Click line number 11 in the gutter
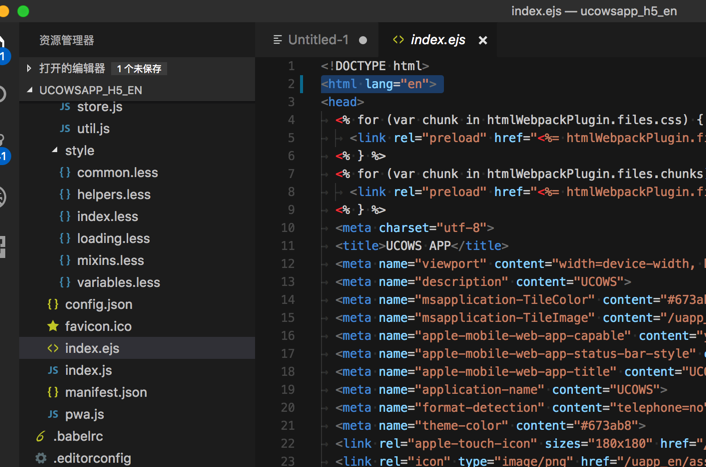The image size is (706, 467). tap(287, 245)
